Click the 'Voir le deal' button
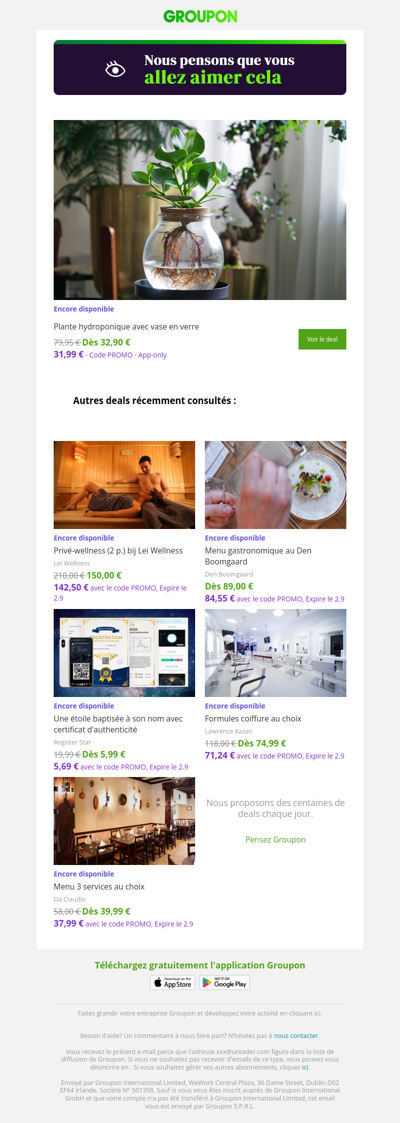Image resolution: width=400 pixels, height=1123 pixels. tap(322, 339)
